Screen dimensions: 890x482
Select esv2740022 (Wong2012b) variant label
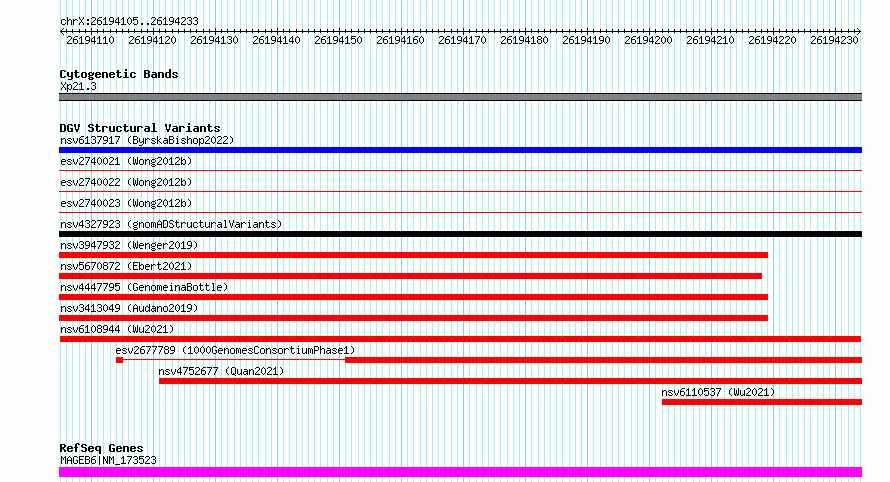click(126, 182)
